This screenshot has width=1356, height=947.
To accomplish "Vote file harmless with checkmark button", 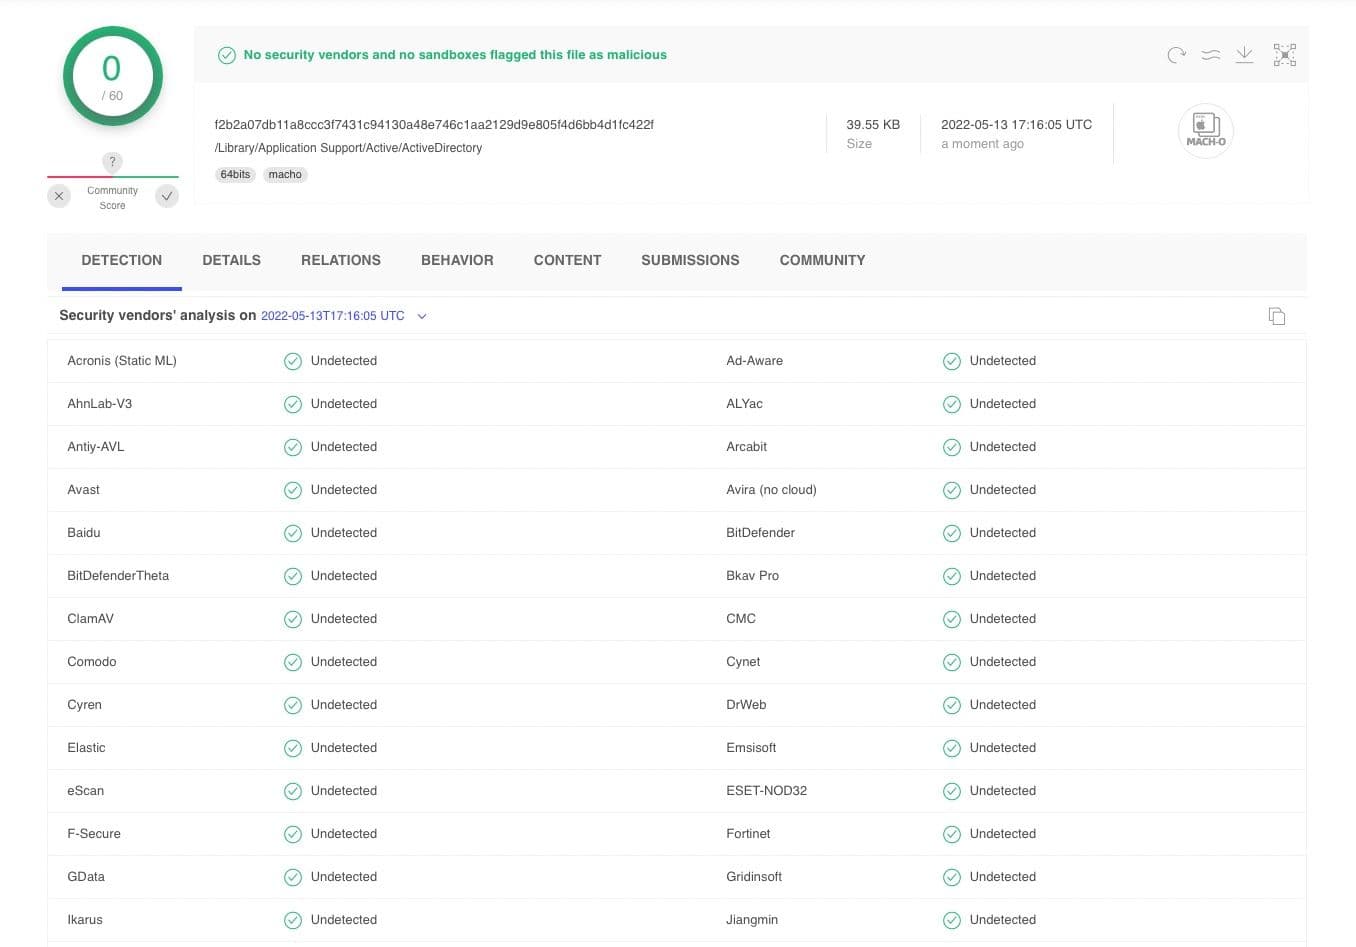I will coord(167,196).
